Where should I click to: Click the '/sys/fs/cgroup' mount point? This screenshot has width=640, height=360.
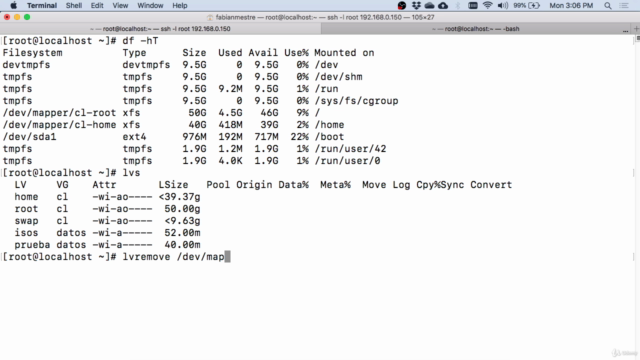pos(356,101)
